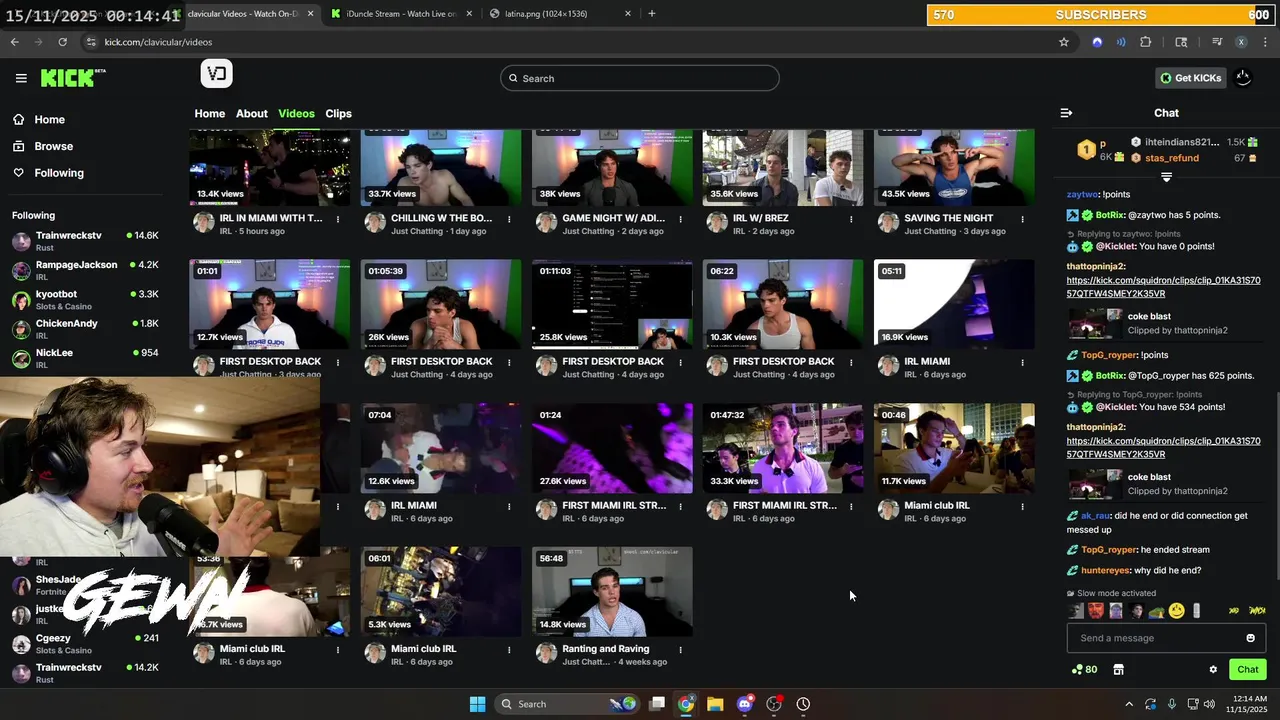This screenshot has width=1280, height=720.
Task: Open the Clock app on the taskbar
Action: tap(803, 704)
